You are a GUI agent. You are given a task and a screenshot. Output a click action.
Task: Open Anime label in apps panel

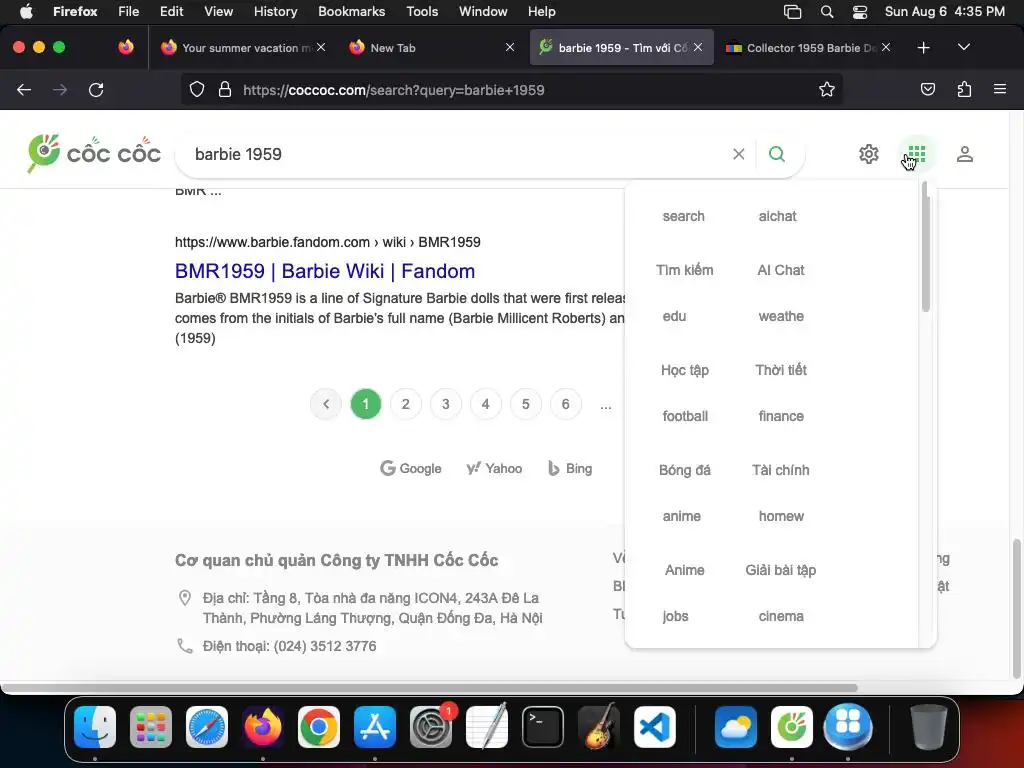(684, 570)
